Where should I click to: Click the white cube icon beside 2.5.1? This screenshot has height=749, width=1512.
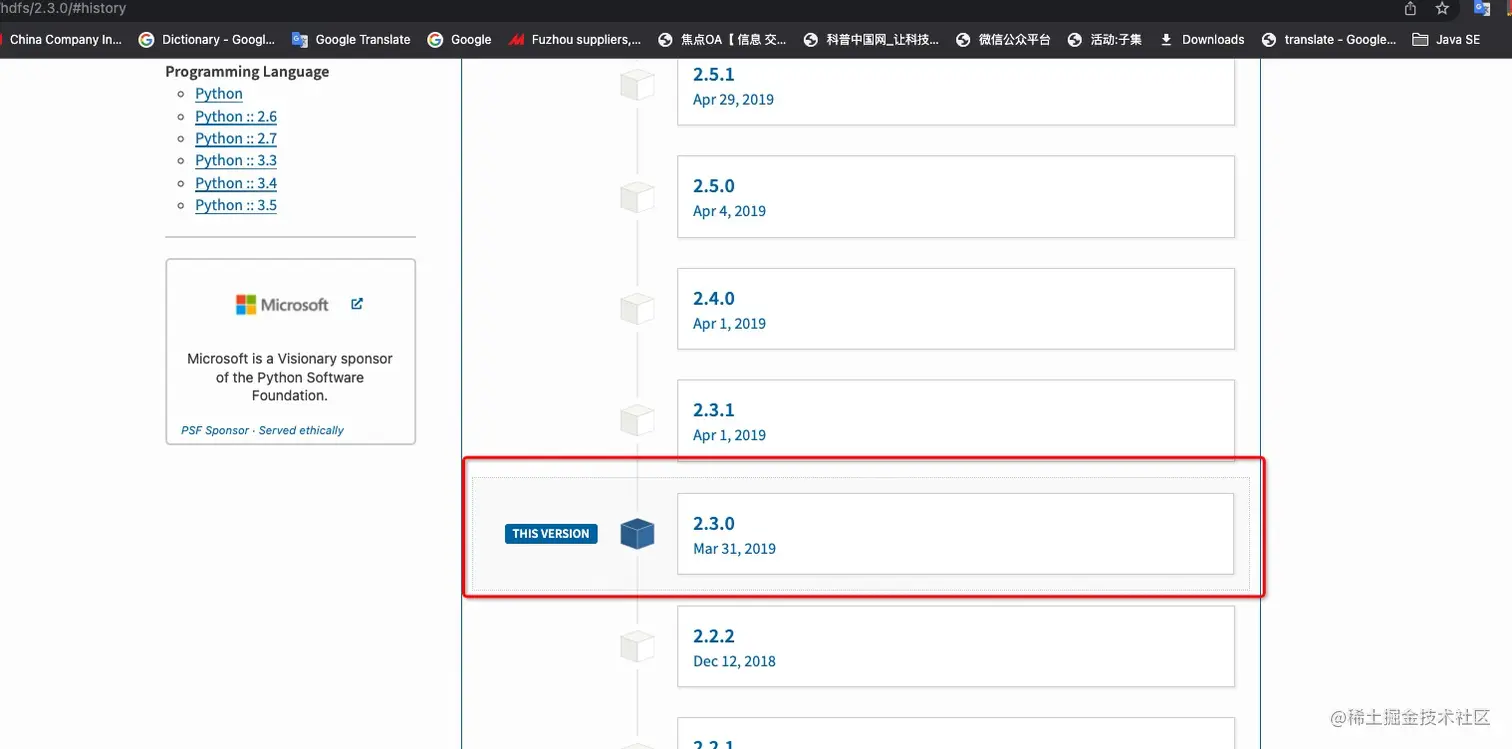[637, 85]
